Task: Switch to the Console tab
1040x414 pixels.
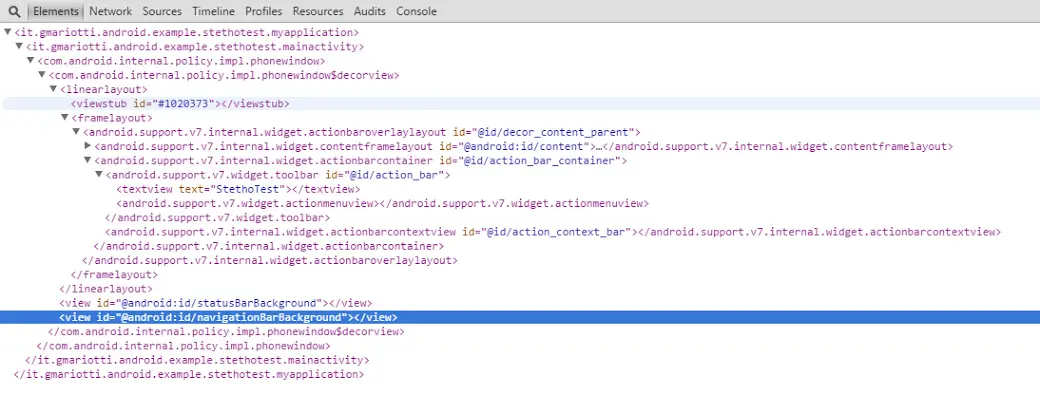Action: coord(417,11)
